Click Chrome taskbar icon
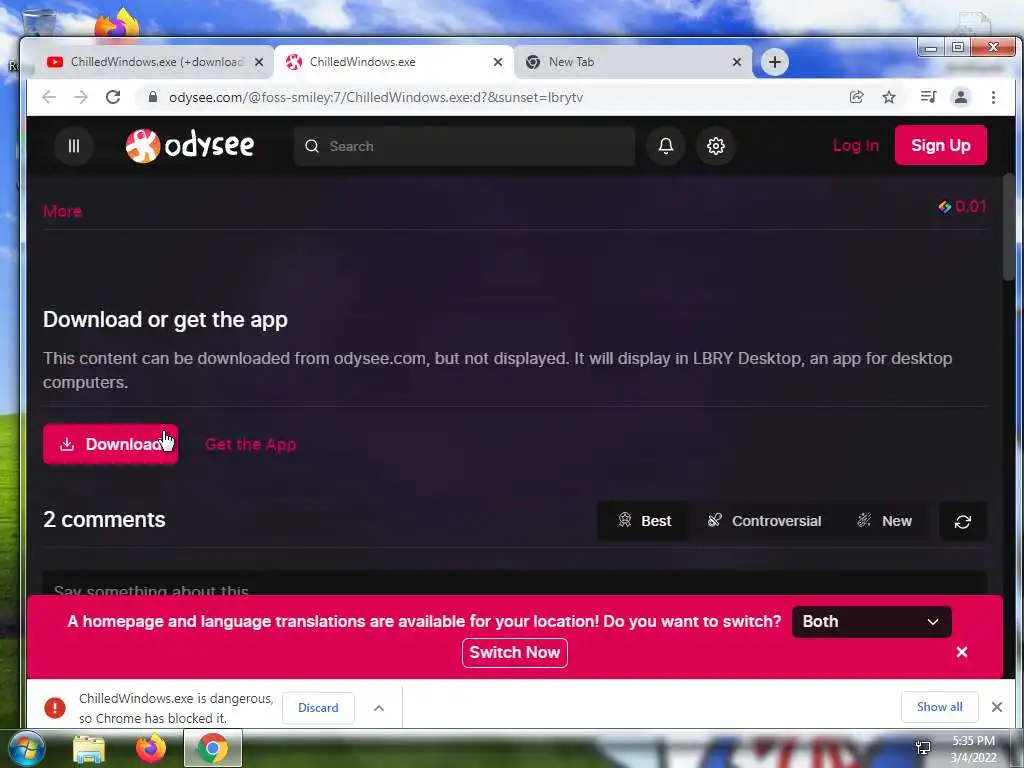Screen dimensions: 1024x768 (213, 748)
